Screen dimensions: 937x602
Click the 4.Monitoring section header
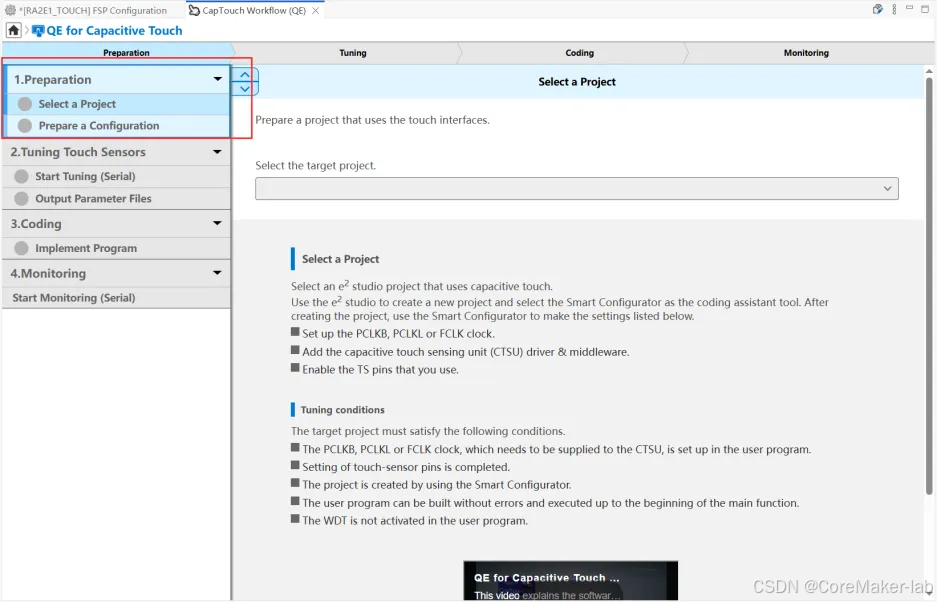tap(116, 273)
